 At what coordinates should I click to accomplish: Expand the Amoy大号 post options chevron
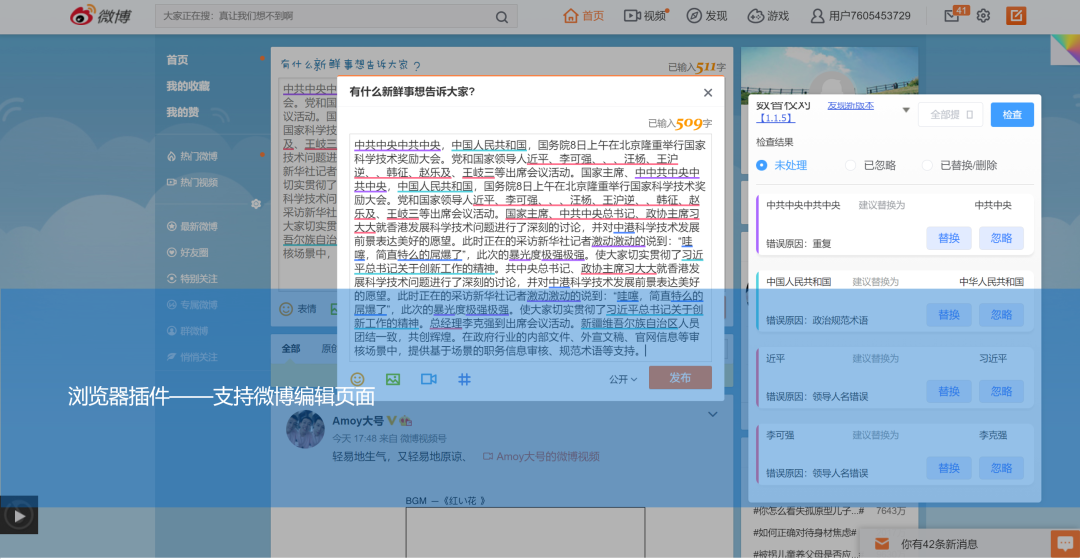click(x=713, y=414)
